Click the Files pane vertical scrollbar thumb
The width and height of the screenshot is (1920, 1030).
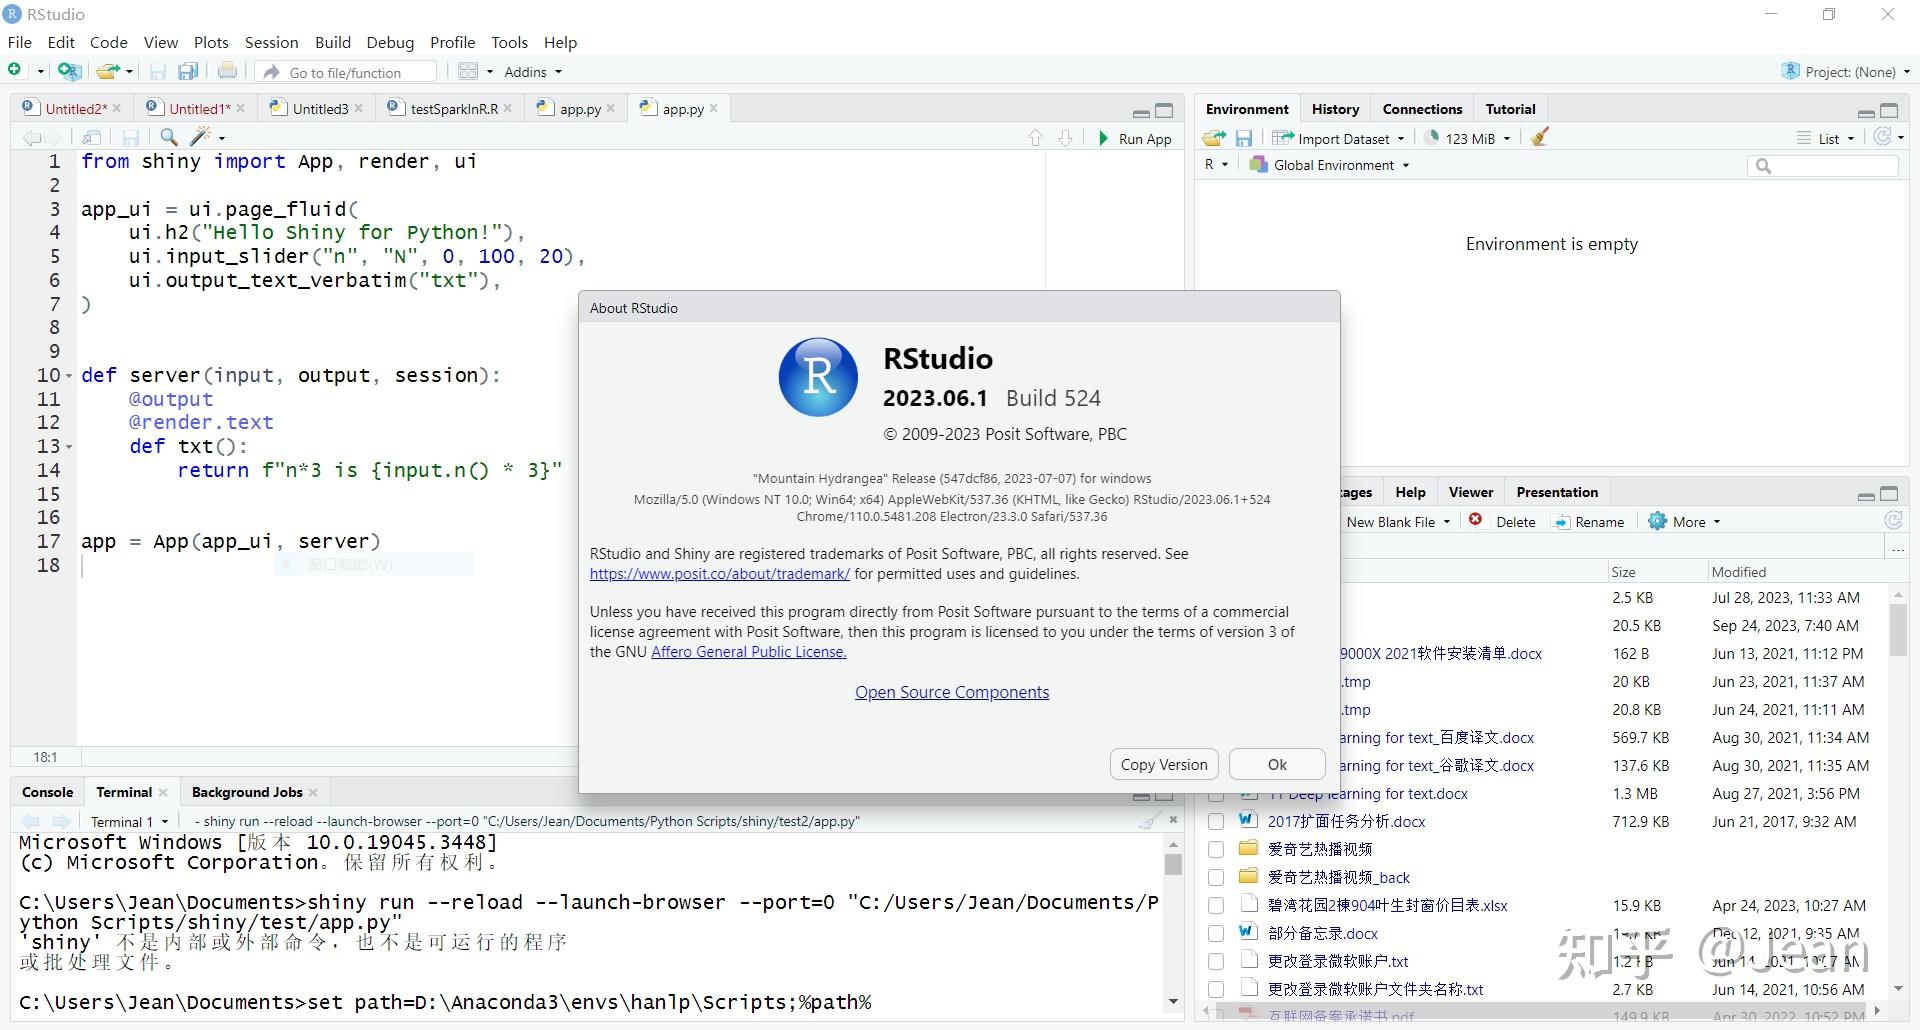(1897, 630)
